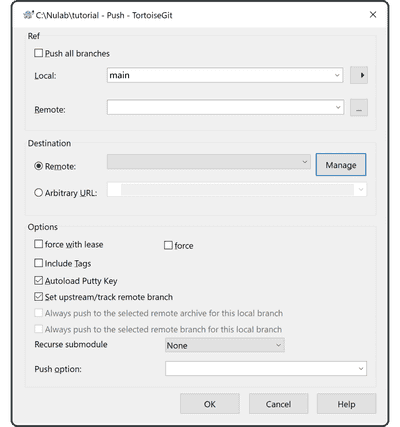Click the 'Local:' label
Viewport: 400px width, 427px height.
point(45,76)
